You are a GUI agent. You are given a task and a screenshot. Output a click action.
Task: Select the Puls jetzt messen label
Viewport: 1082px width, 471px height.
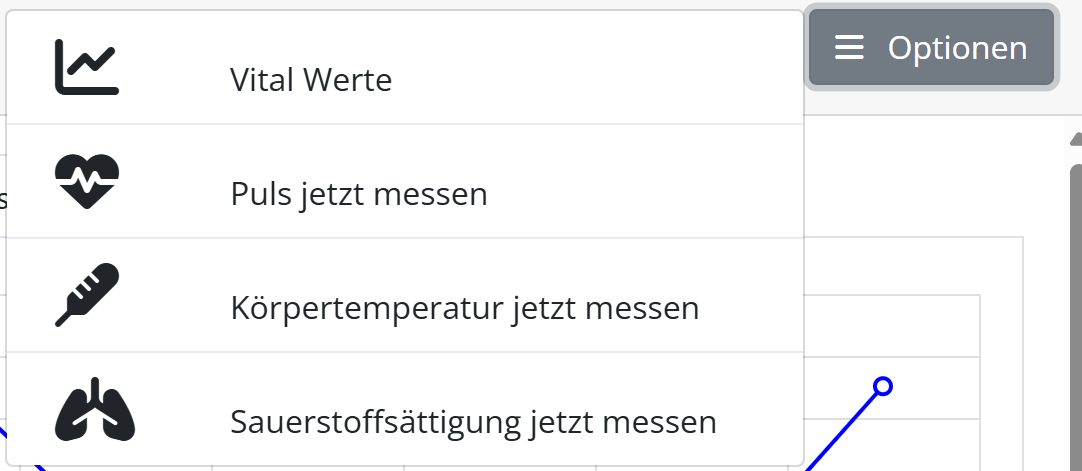coord(359,194)
